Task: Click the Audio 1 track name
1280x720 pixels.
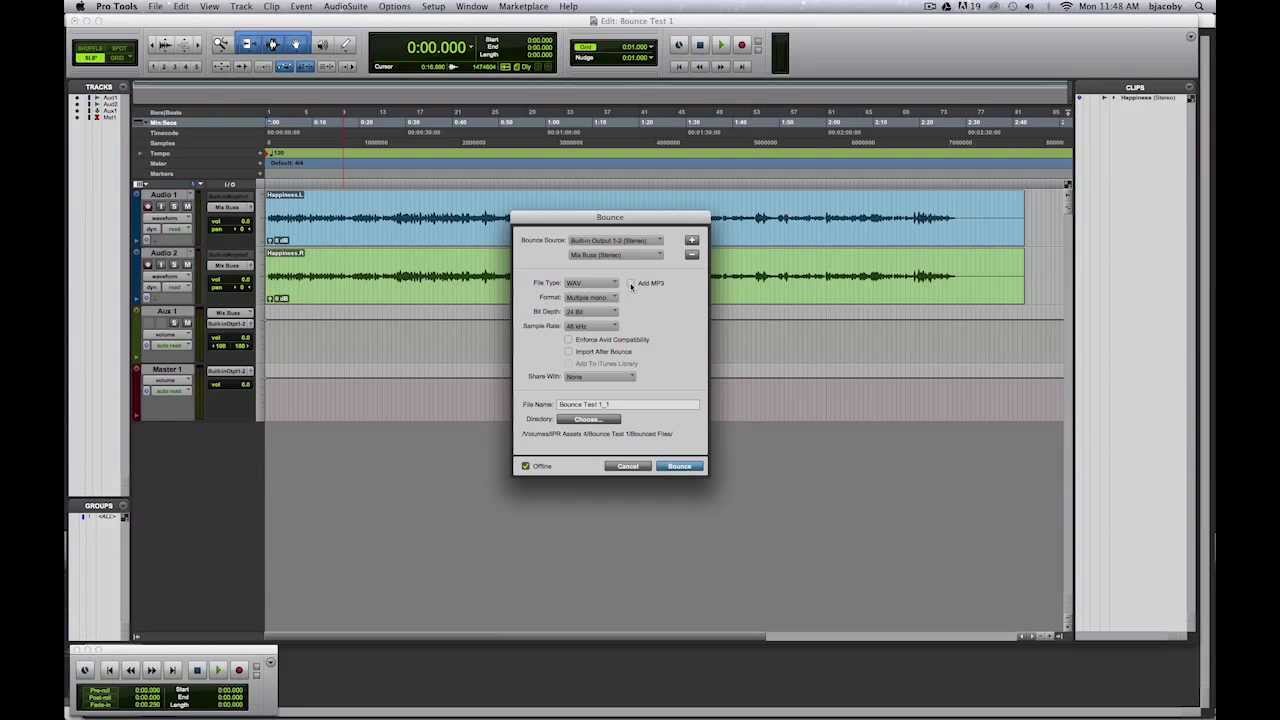Action: pyautogui.click(x=164, y=194)
